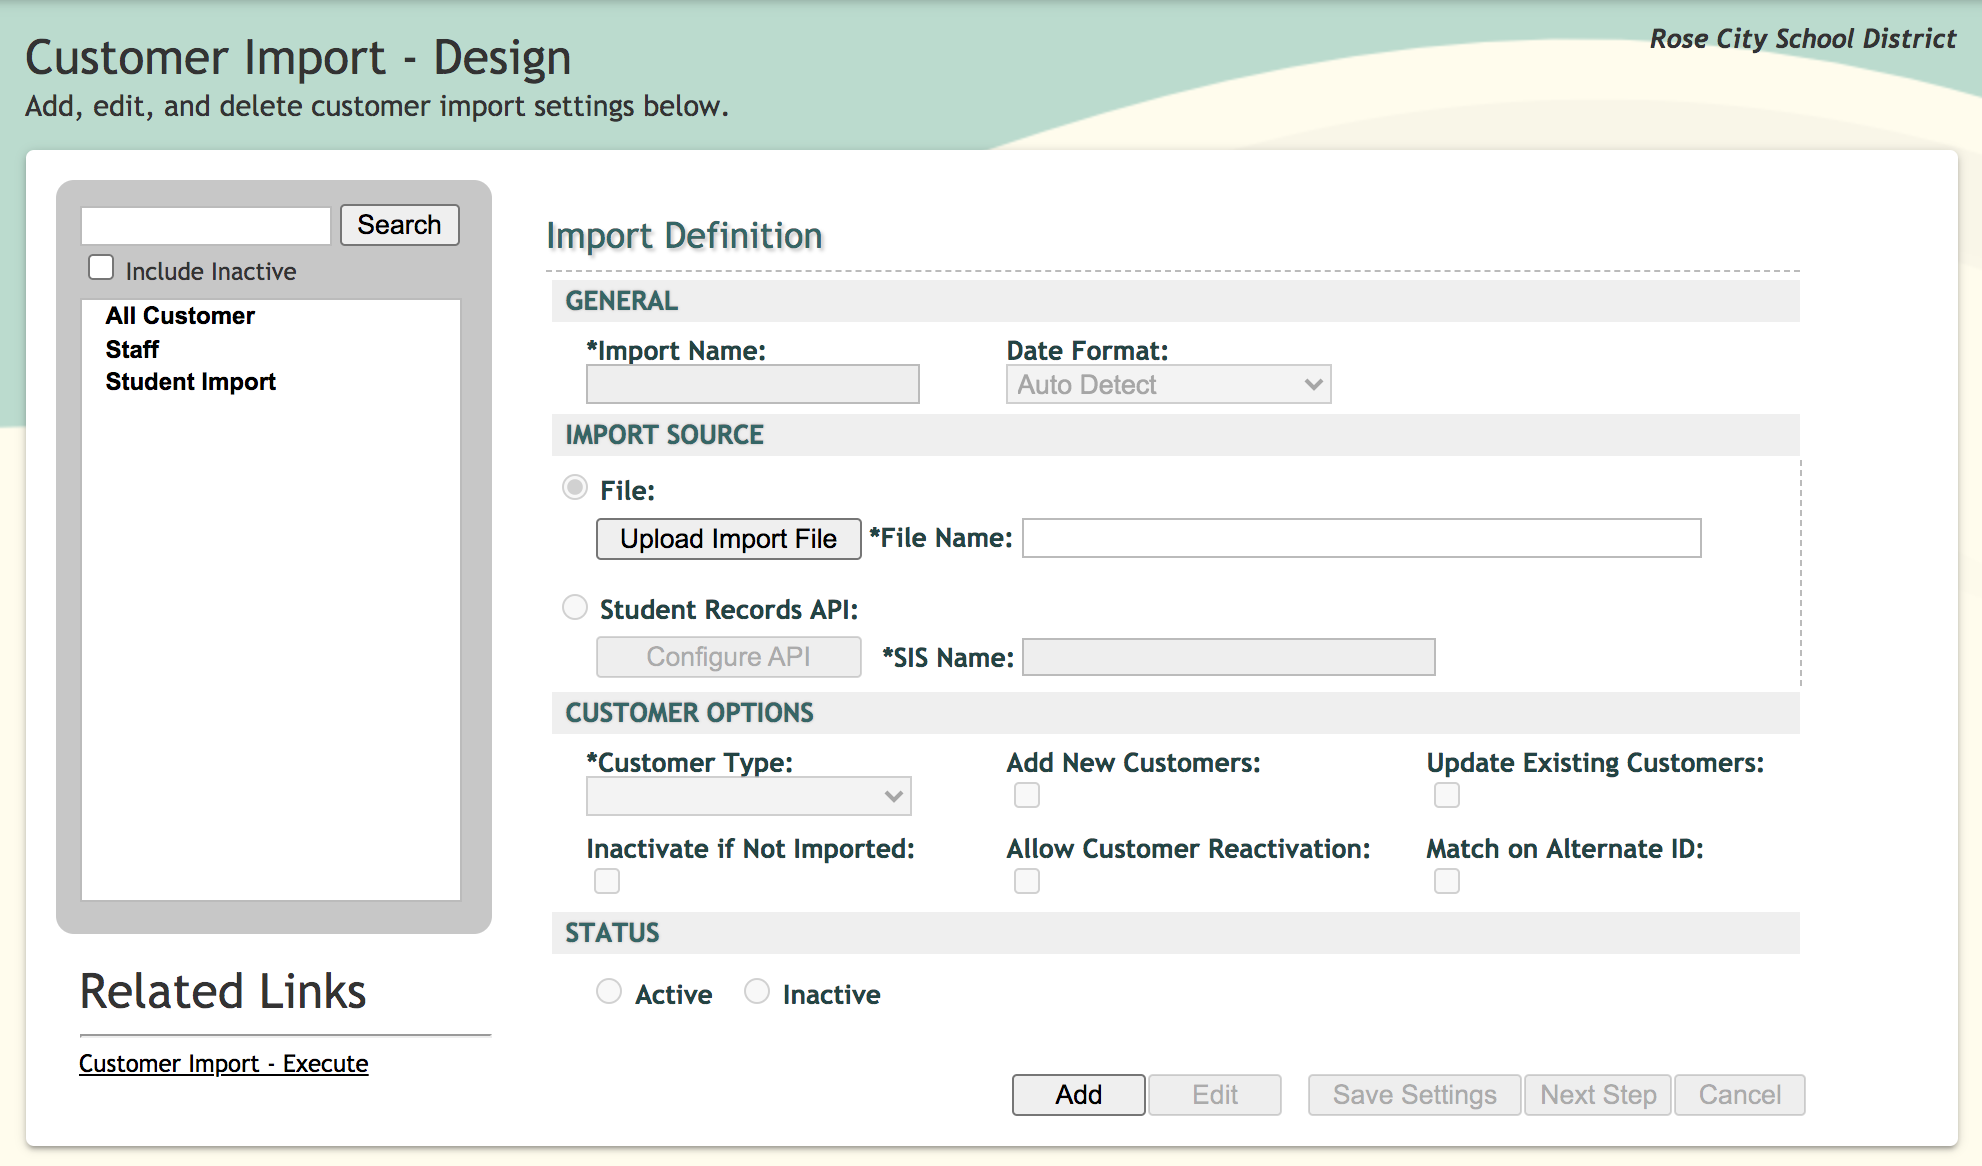The image size is (1982, 1166).
Task: Select Student Import in the list
Action: pyautogui.click(x=190, y=382)
